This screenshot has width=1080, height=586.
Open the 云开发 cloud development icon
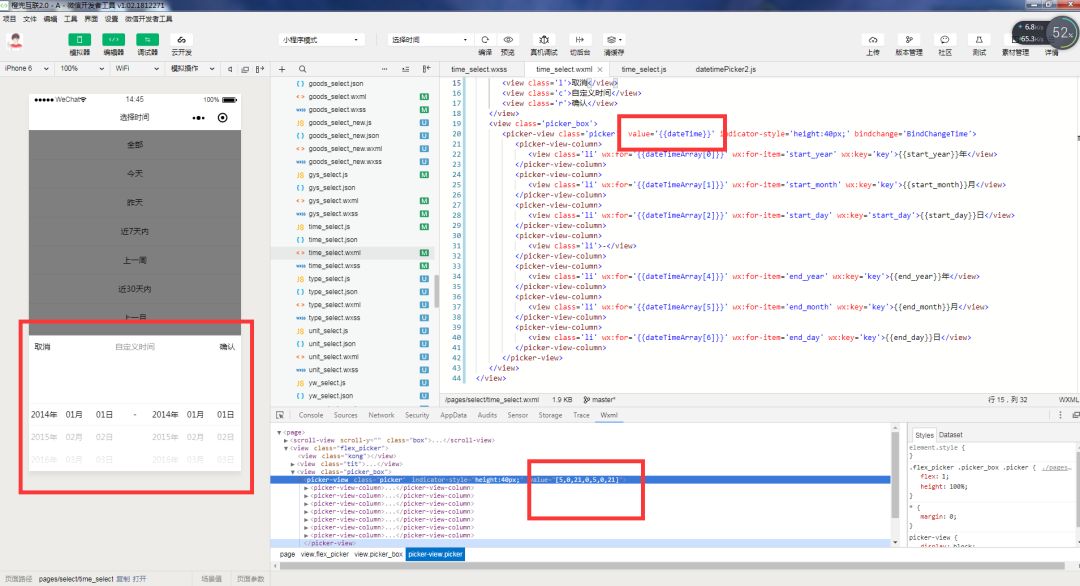point(181,40)
